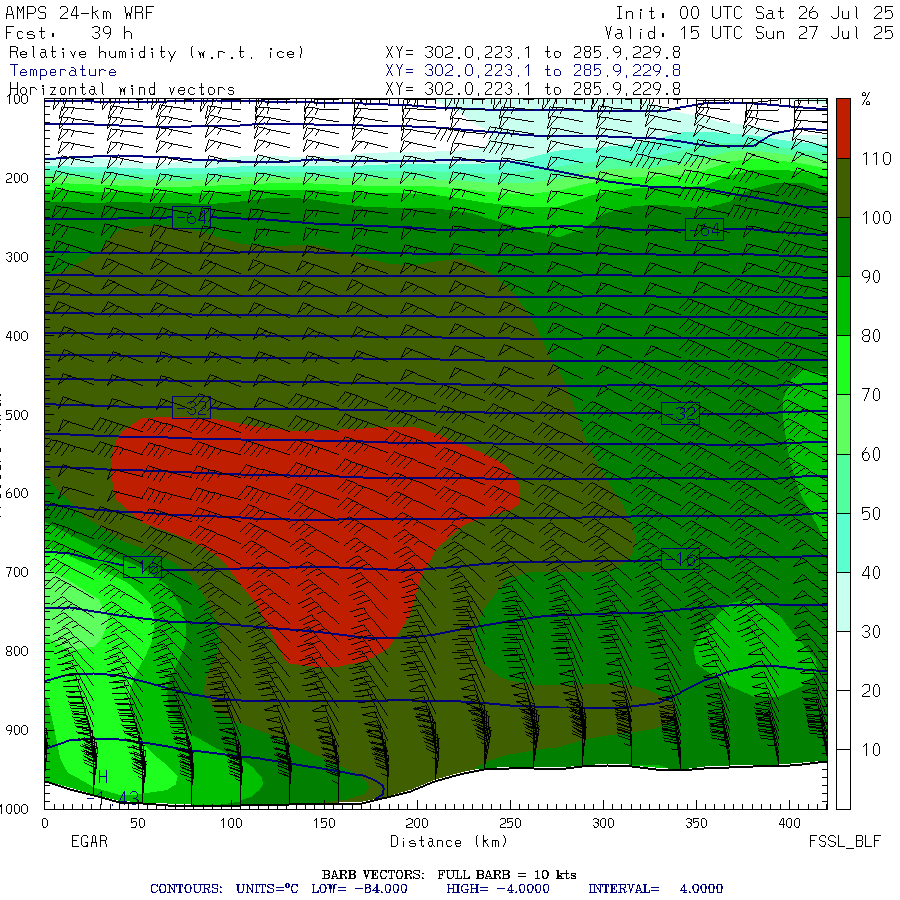The height and width of the screenshot is (900, 900).
Task: Click the pressure axis label '400'
Action: click(x=17, y=336)
